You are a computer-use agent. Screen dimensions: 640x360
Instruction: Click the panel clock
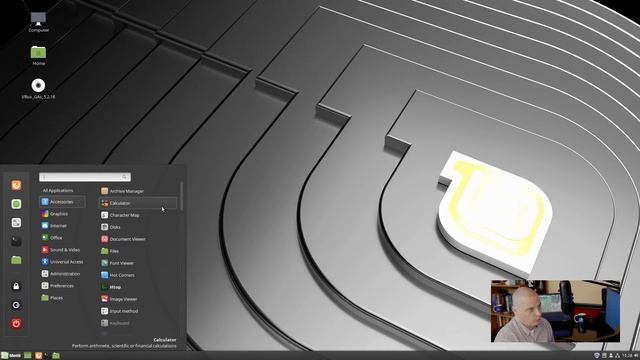click(628, 356)
